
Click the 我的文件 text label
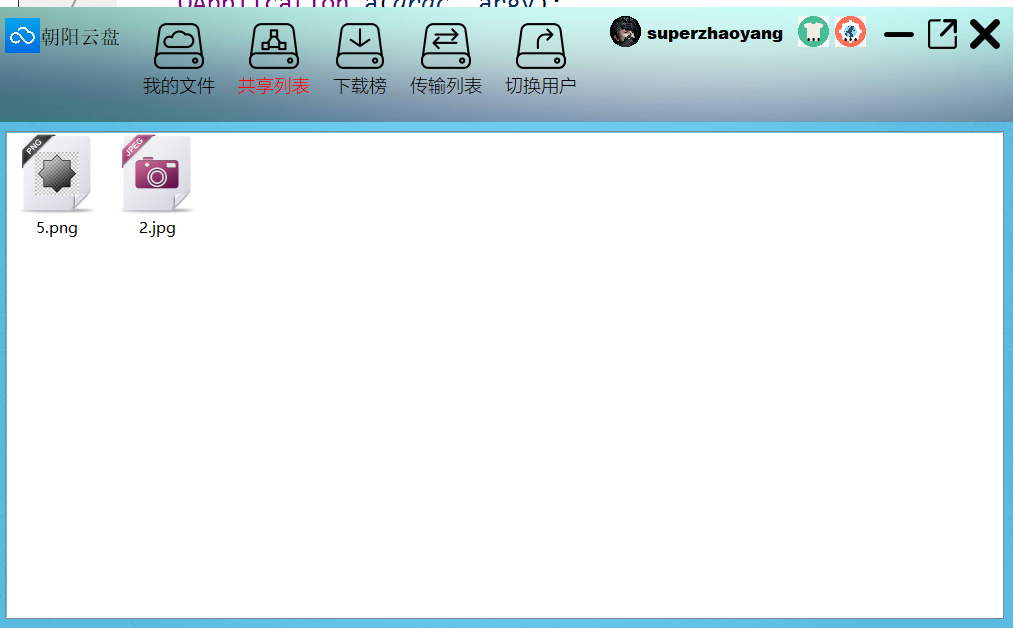pyautogui.click(x=178, y=86)
